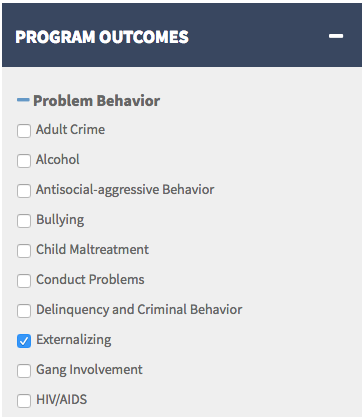Check the Gang Involvement checkbox

tap(24, 371)
